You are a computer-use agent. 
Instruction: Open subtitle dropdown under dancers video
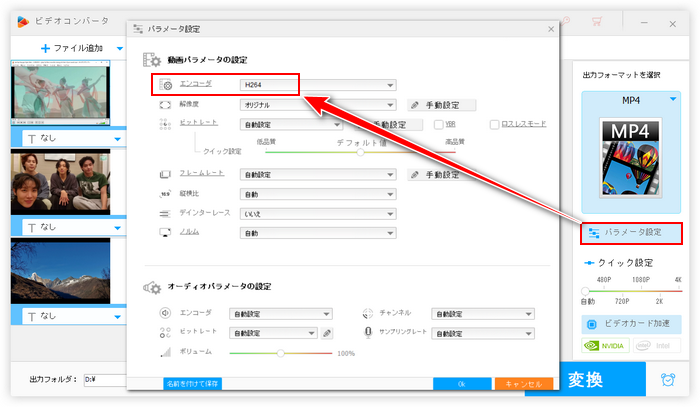coord(117,139)
